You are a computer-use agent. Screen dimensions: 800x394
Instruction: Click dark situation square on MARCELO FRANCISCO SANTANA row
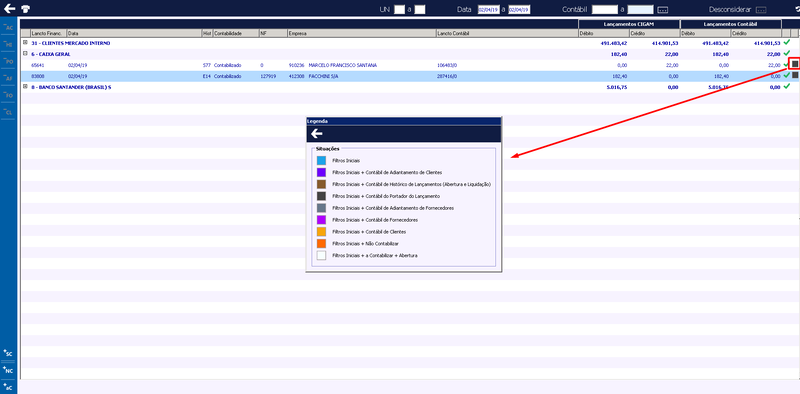pos(795,64)
